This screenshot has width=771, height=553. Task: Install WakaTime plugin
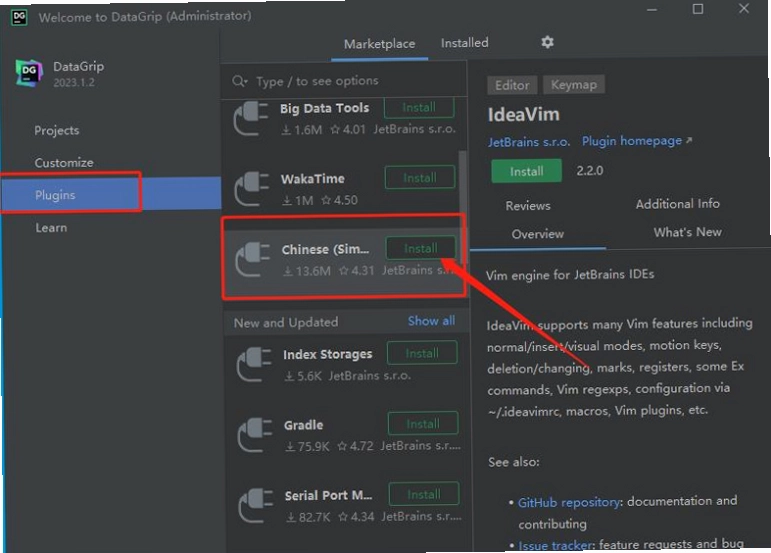pyautogui.click(x=420, y=177)
